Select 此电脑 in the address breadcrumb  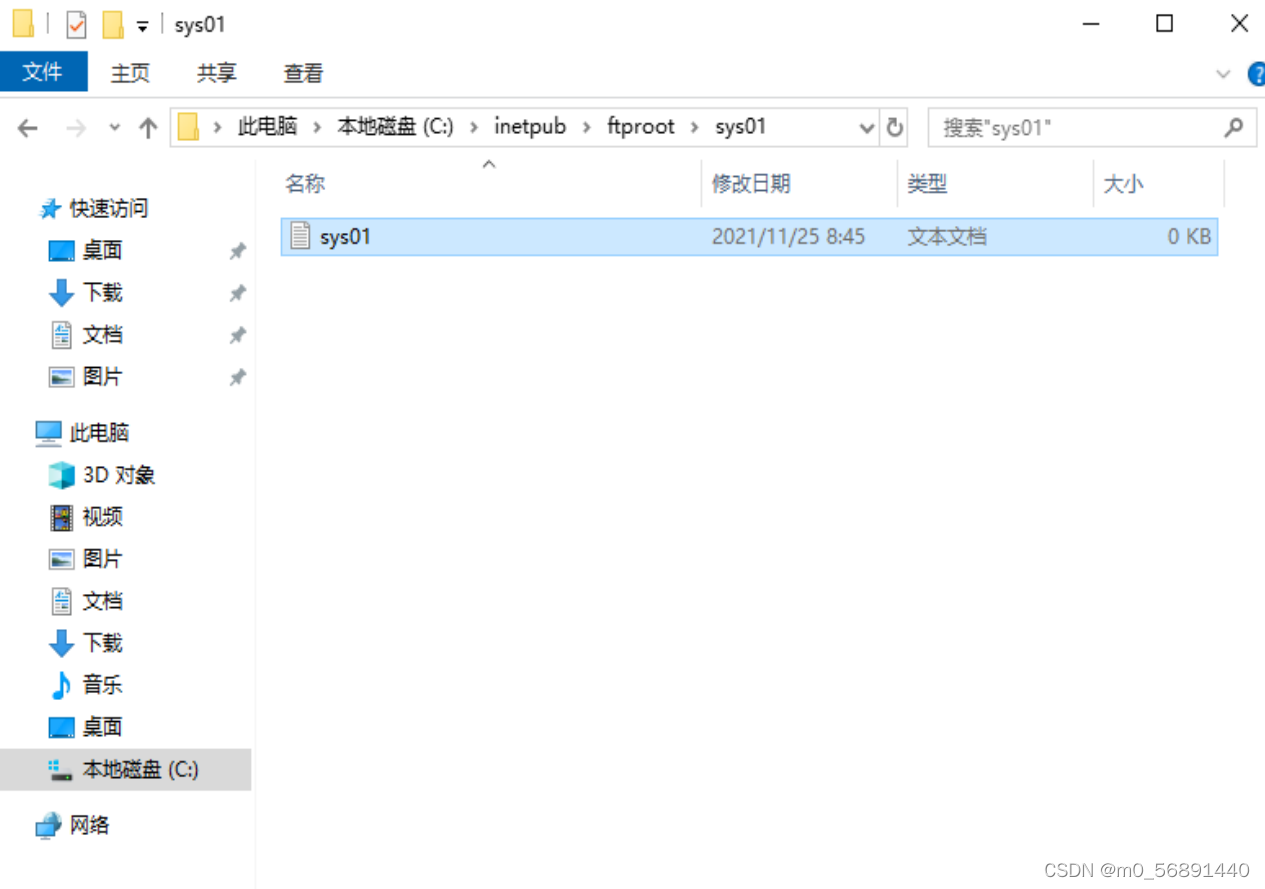(268, 127)
